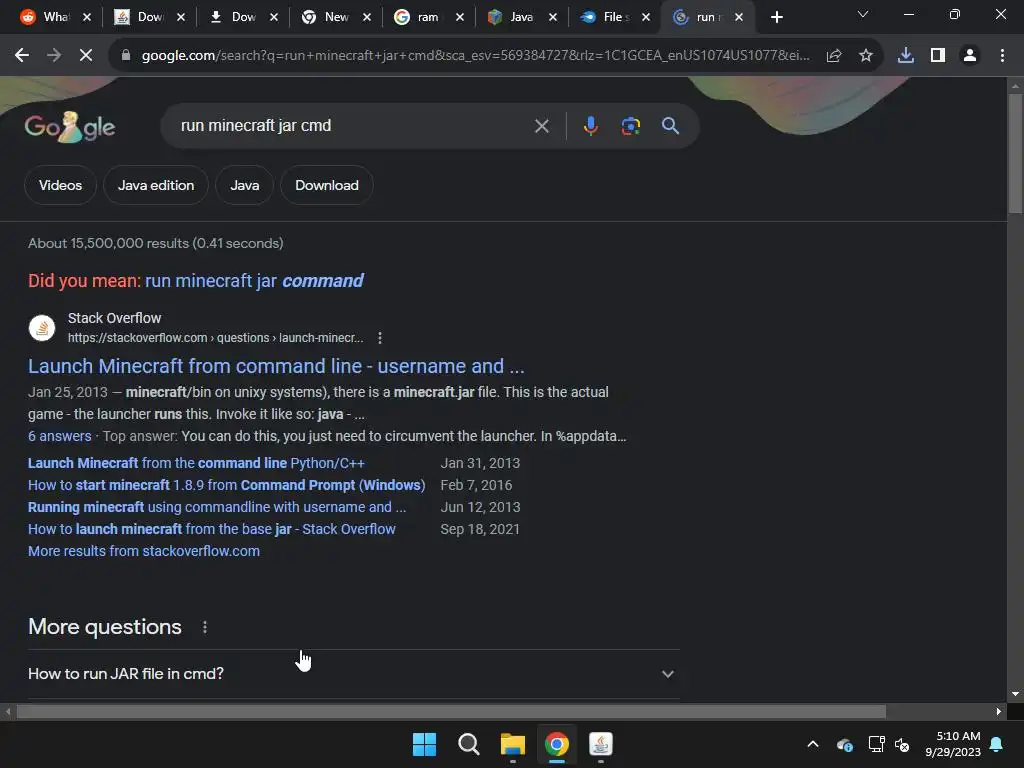1024x768 pixels.
Task: Open Windows taskbar search
Action: pos(469,744)
